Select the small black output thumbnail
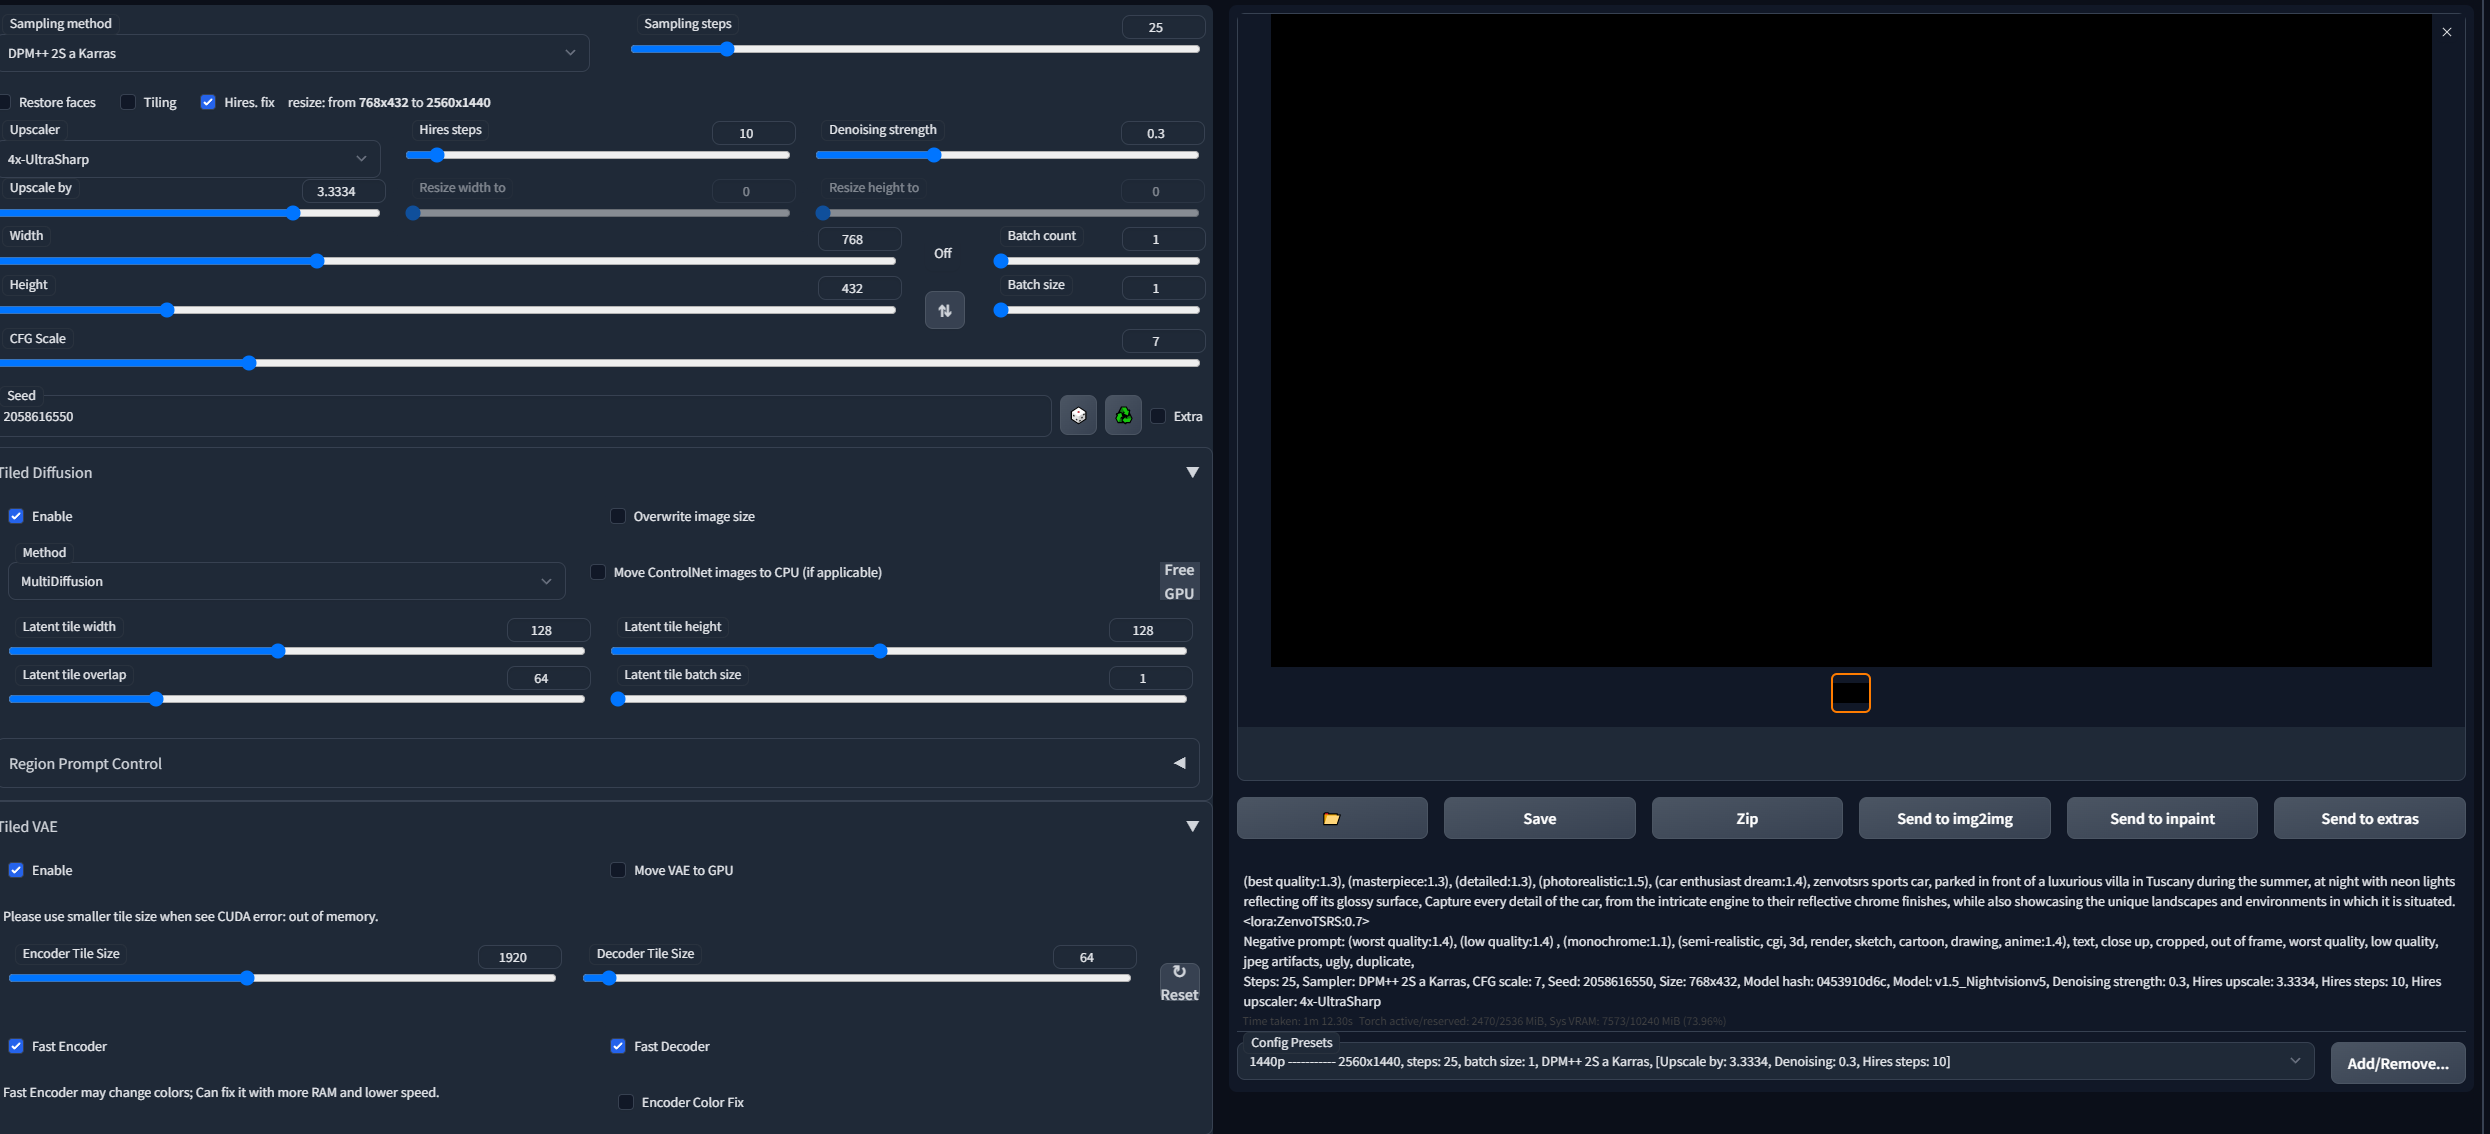Screen dimensions: 2490x1134 (x=1850, y=693)
